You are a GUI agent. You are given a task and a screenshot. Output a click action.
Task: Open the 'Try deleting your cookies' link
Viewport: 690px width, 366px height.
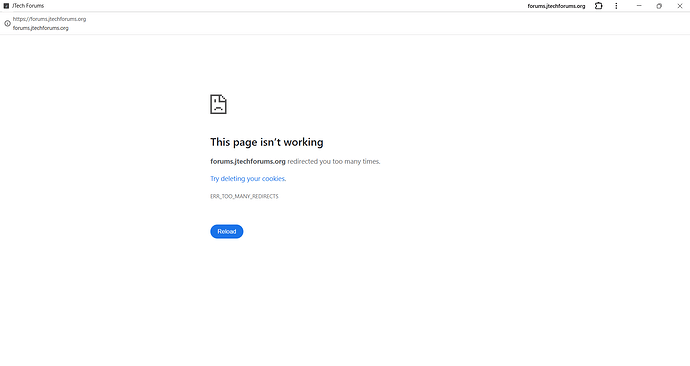pyautogui.click(x=247, y=179)
